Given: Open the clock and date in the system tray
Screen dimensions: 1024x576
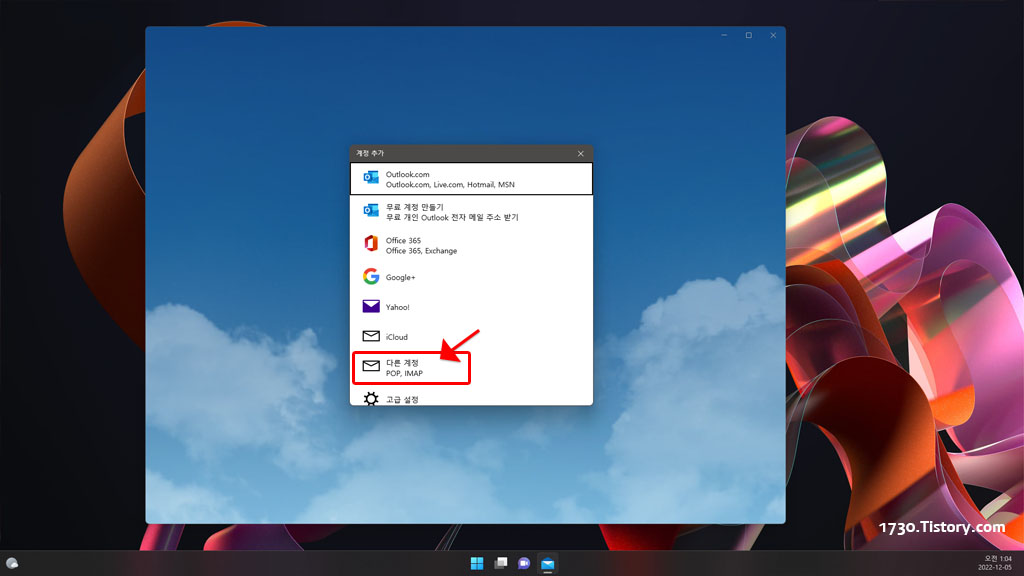Looking at the screenshot, I should pyautogui.click(x=997, y=563).
